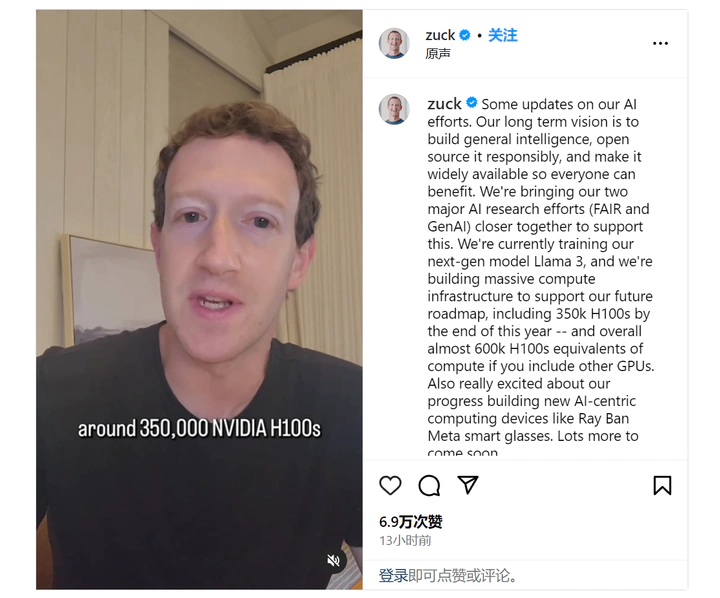Open the 原声 original audio link
This screenshot has height=598, width=720.
pyautogui.click(x=438, y=54)
